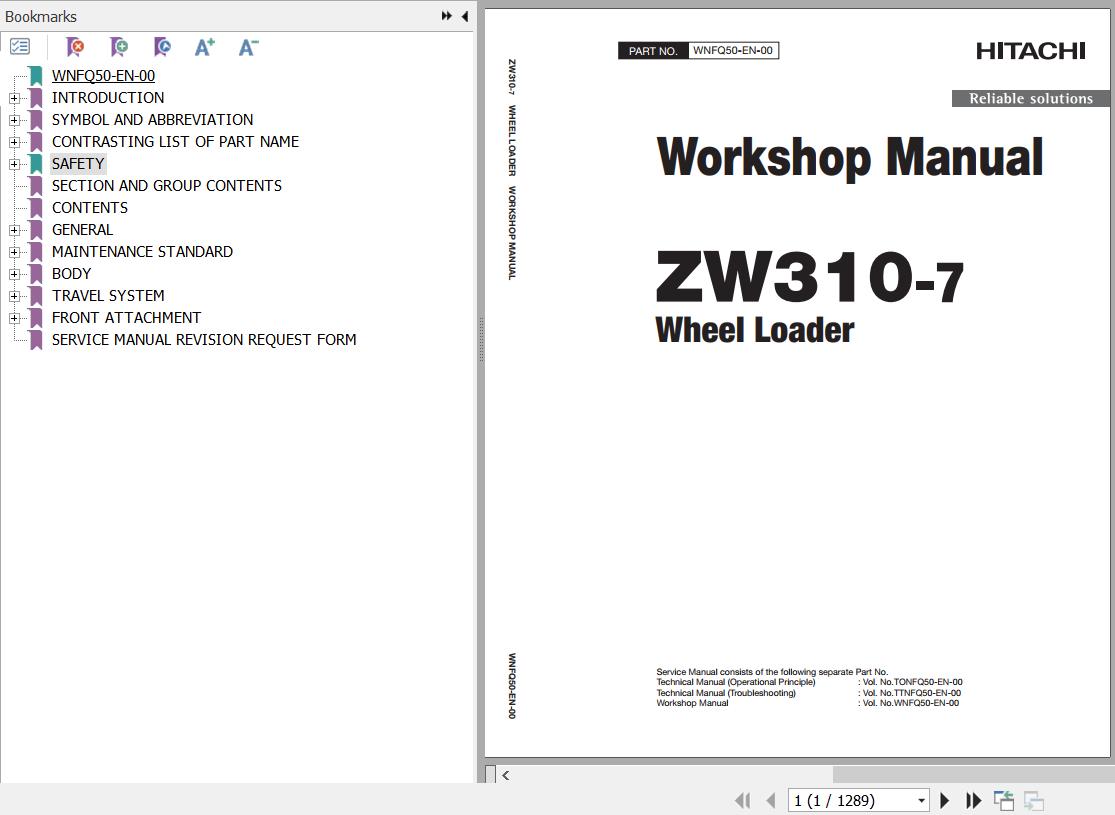Click the ZW310-7 model heading
This screenshot has height=815, width=1115.
[x=809, y=276]
